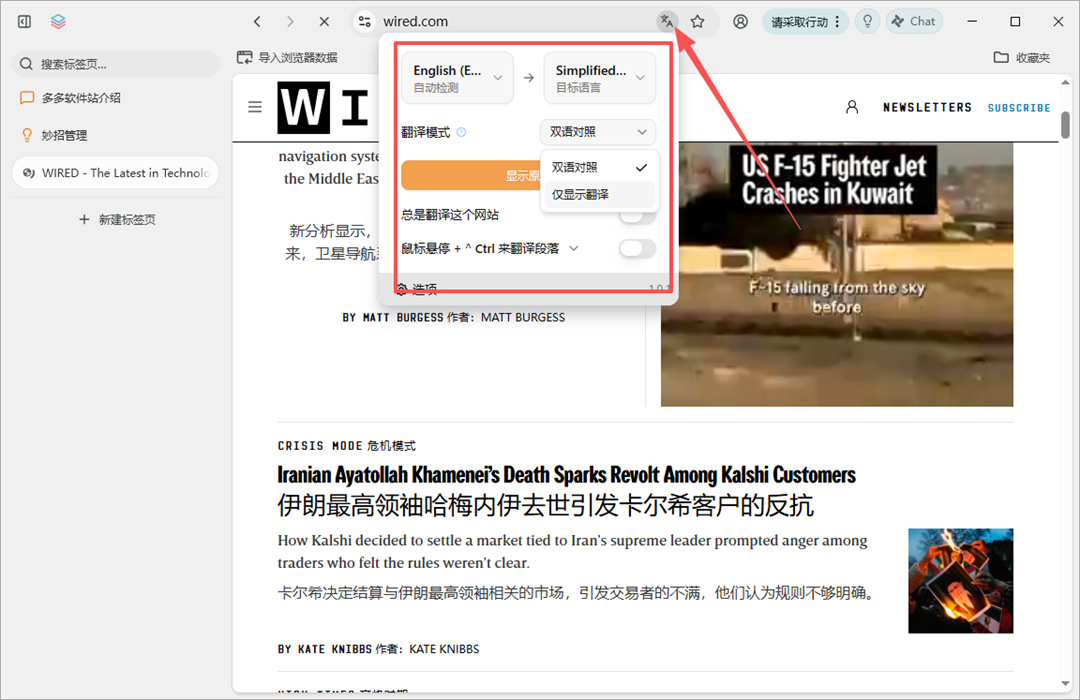Open WIRED site hamburger menu icon
This screenshot has height=700, width=1080.
coord(255,106)
